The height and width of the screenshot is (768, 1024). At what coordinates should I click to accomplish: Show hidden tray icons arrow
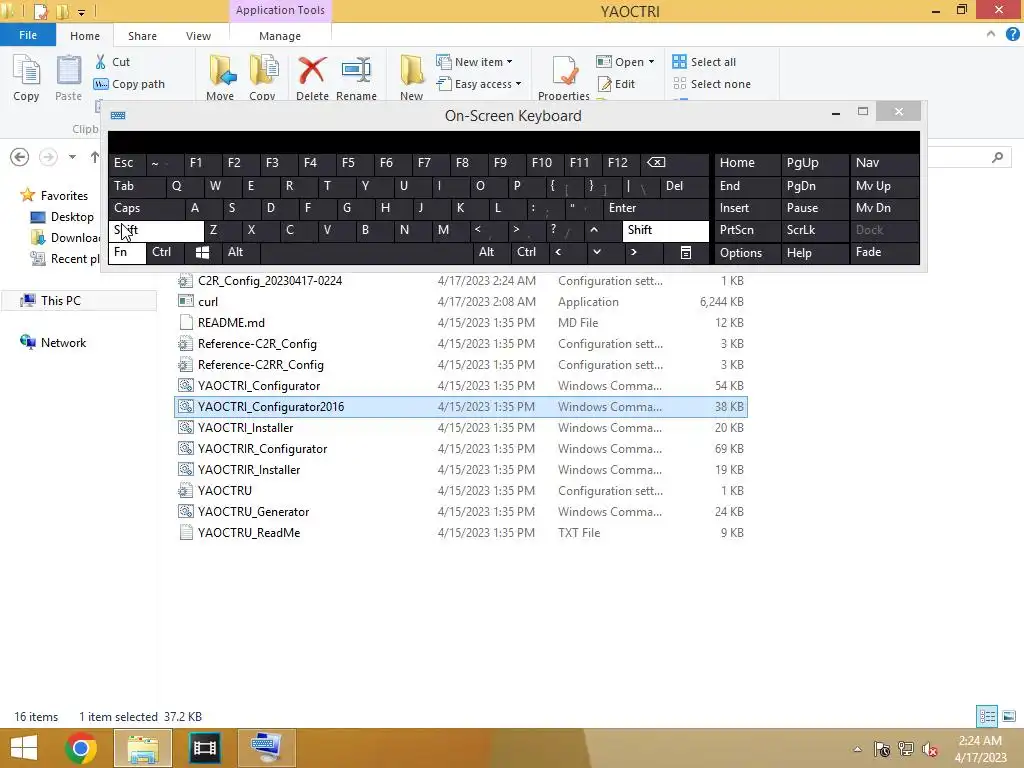click(x=857, y=749)
